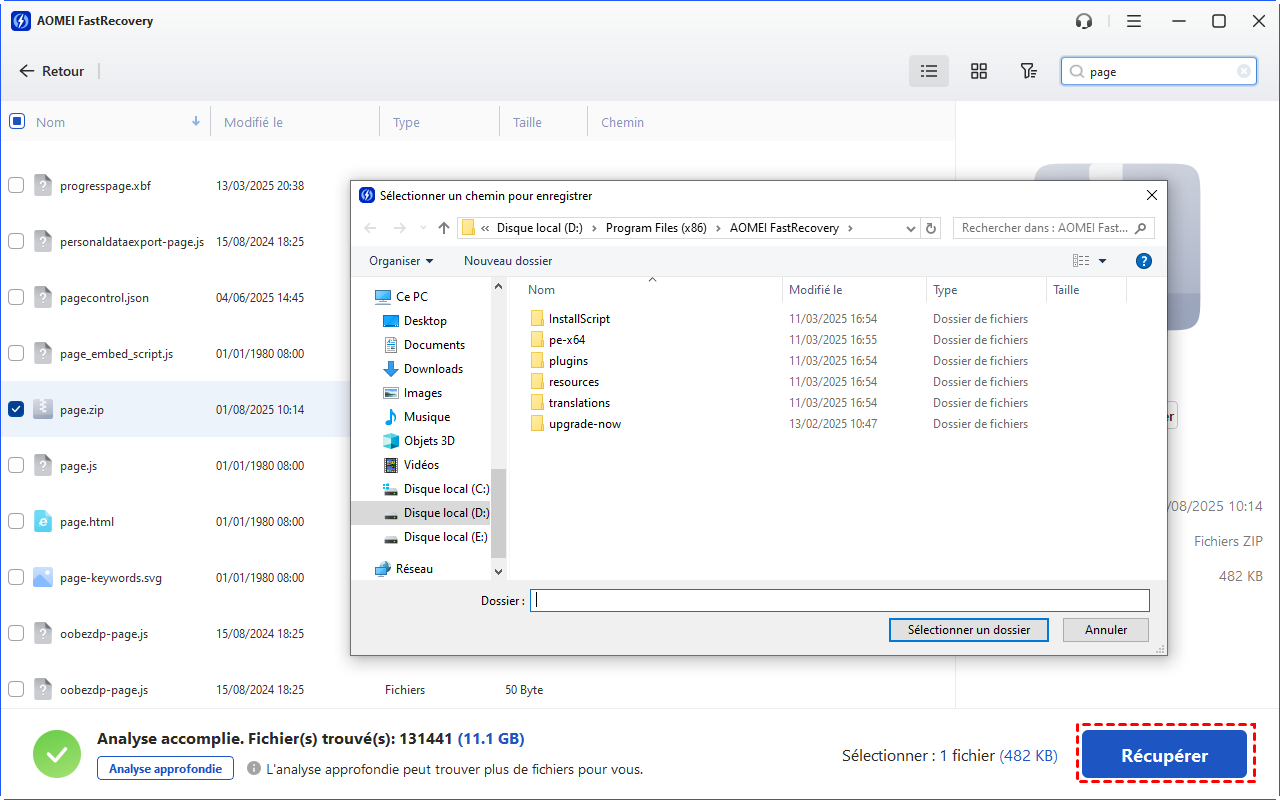Check the page.js checkbox
This screenshot has width=1280, height=800.
click(x=16, y=465)
